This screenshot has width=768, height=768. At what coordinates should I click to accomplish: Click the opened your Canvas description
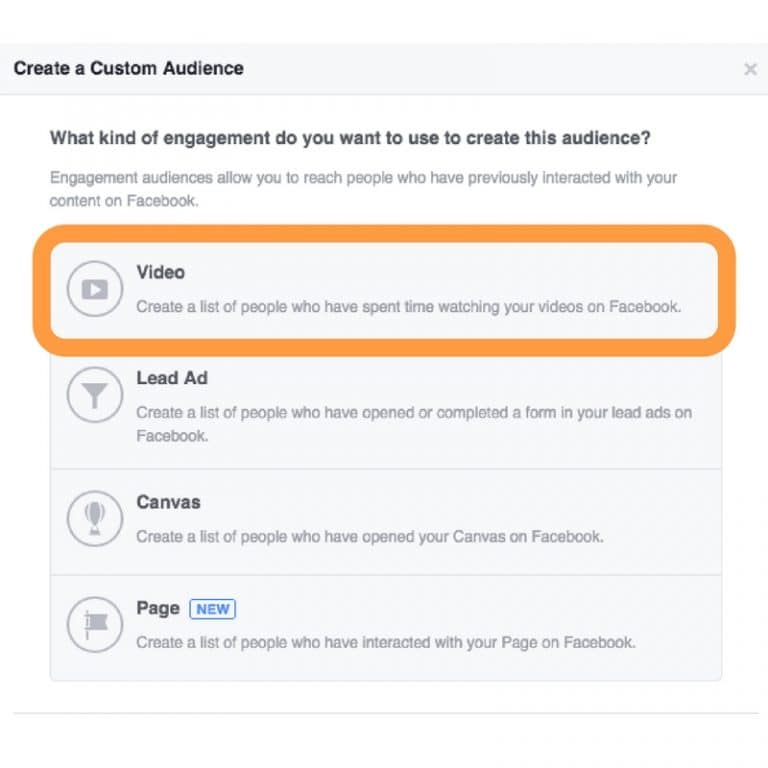tap(369, 537)
